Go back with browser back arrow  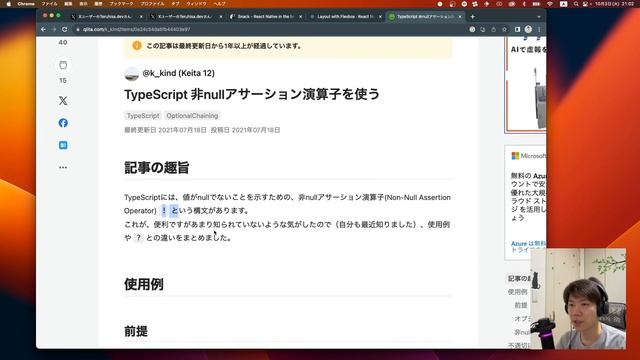coord(43,29)
